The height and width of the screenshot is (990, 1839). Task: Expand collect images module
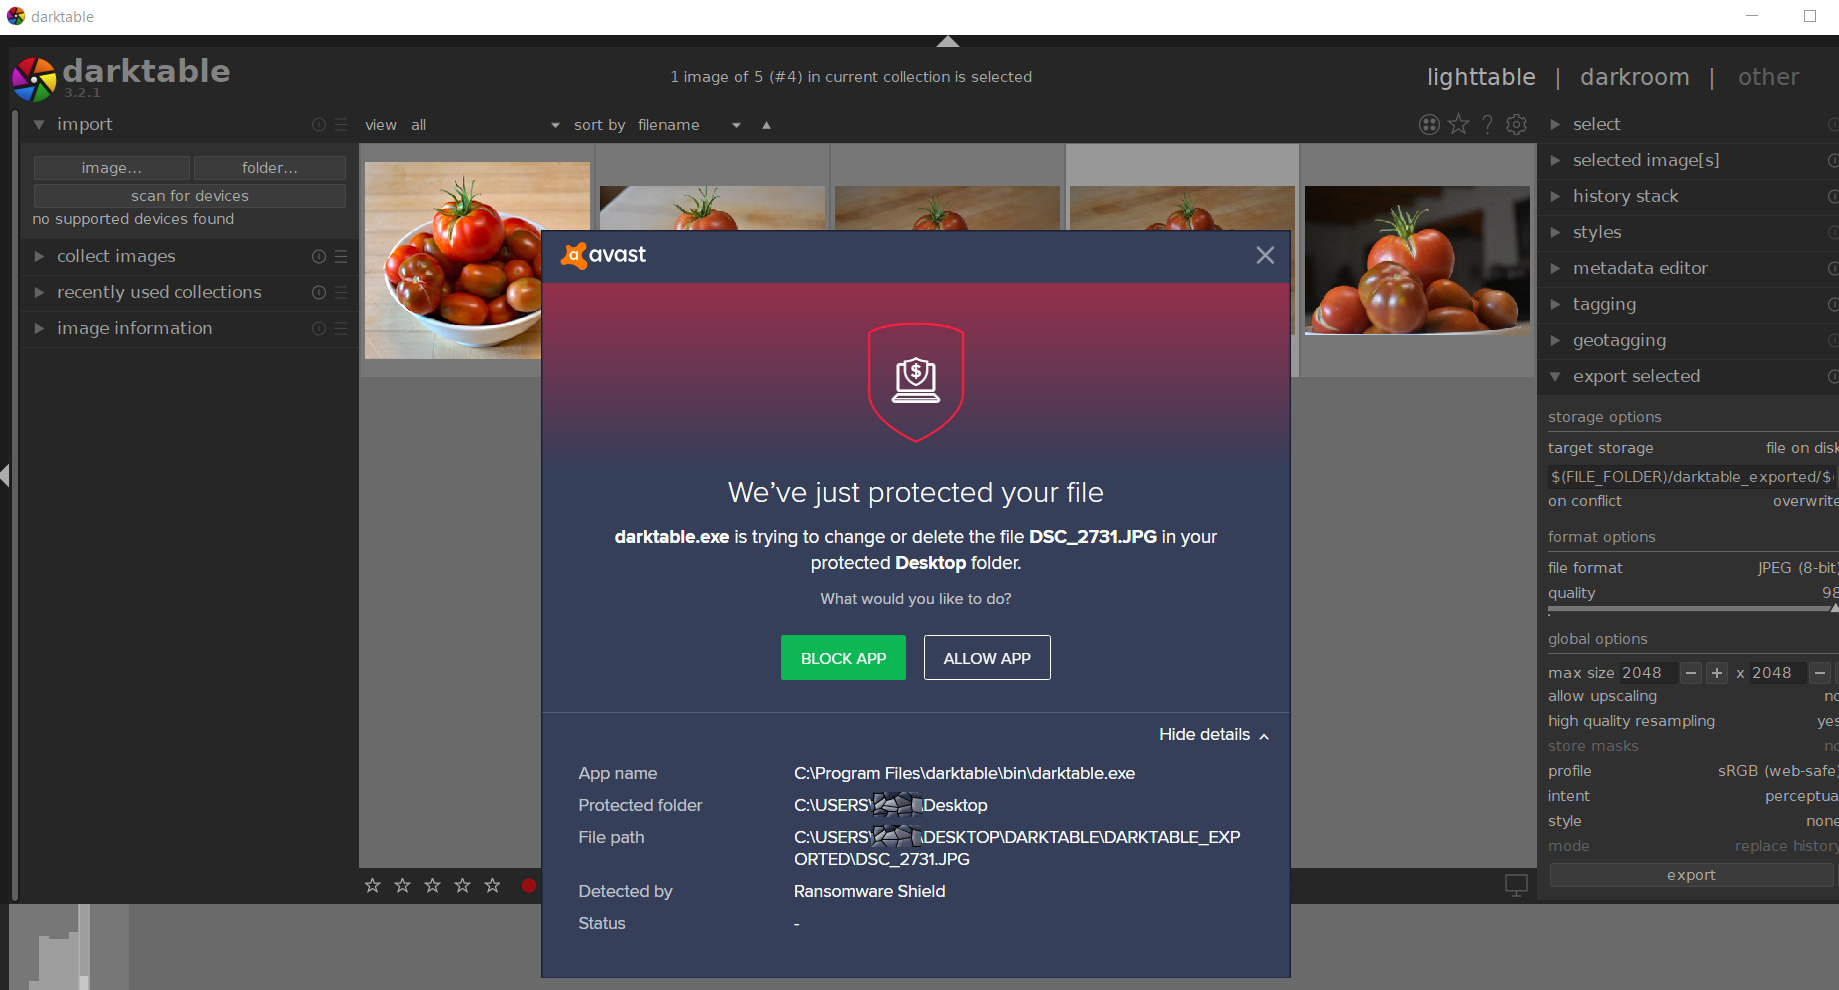(39, 257)
